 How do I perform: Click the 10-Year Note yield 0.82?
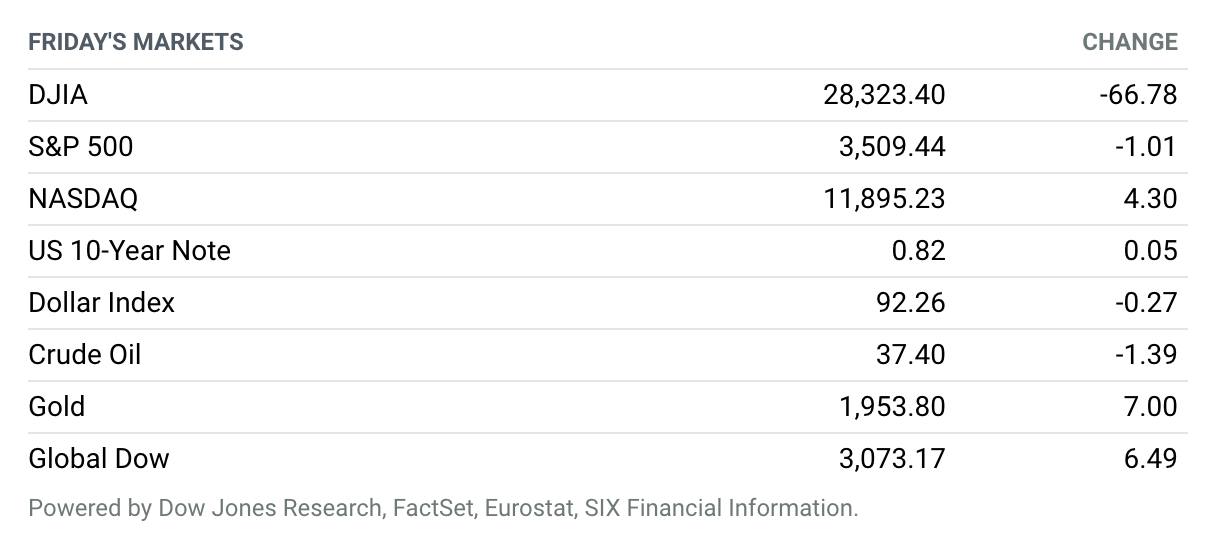919,251
